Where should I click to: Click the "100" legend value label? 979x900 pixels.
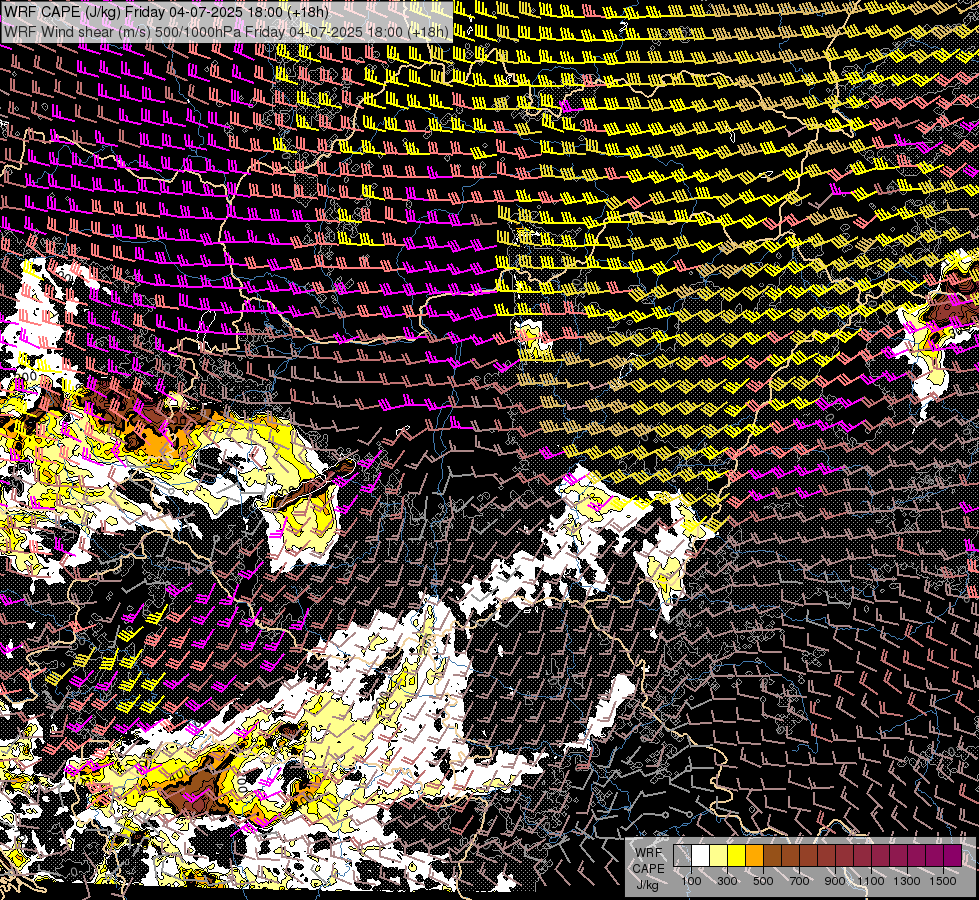pyautogui.click(x=691, y=881)
